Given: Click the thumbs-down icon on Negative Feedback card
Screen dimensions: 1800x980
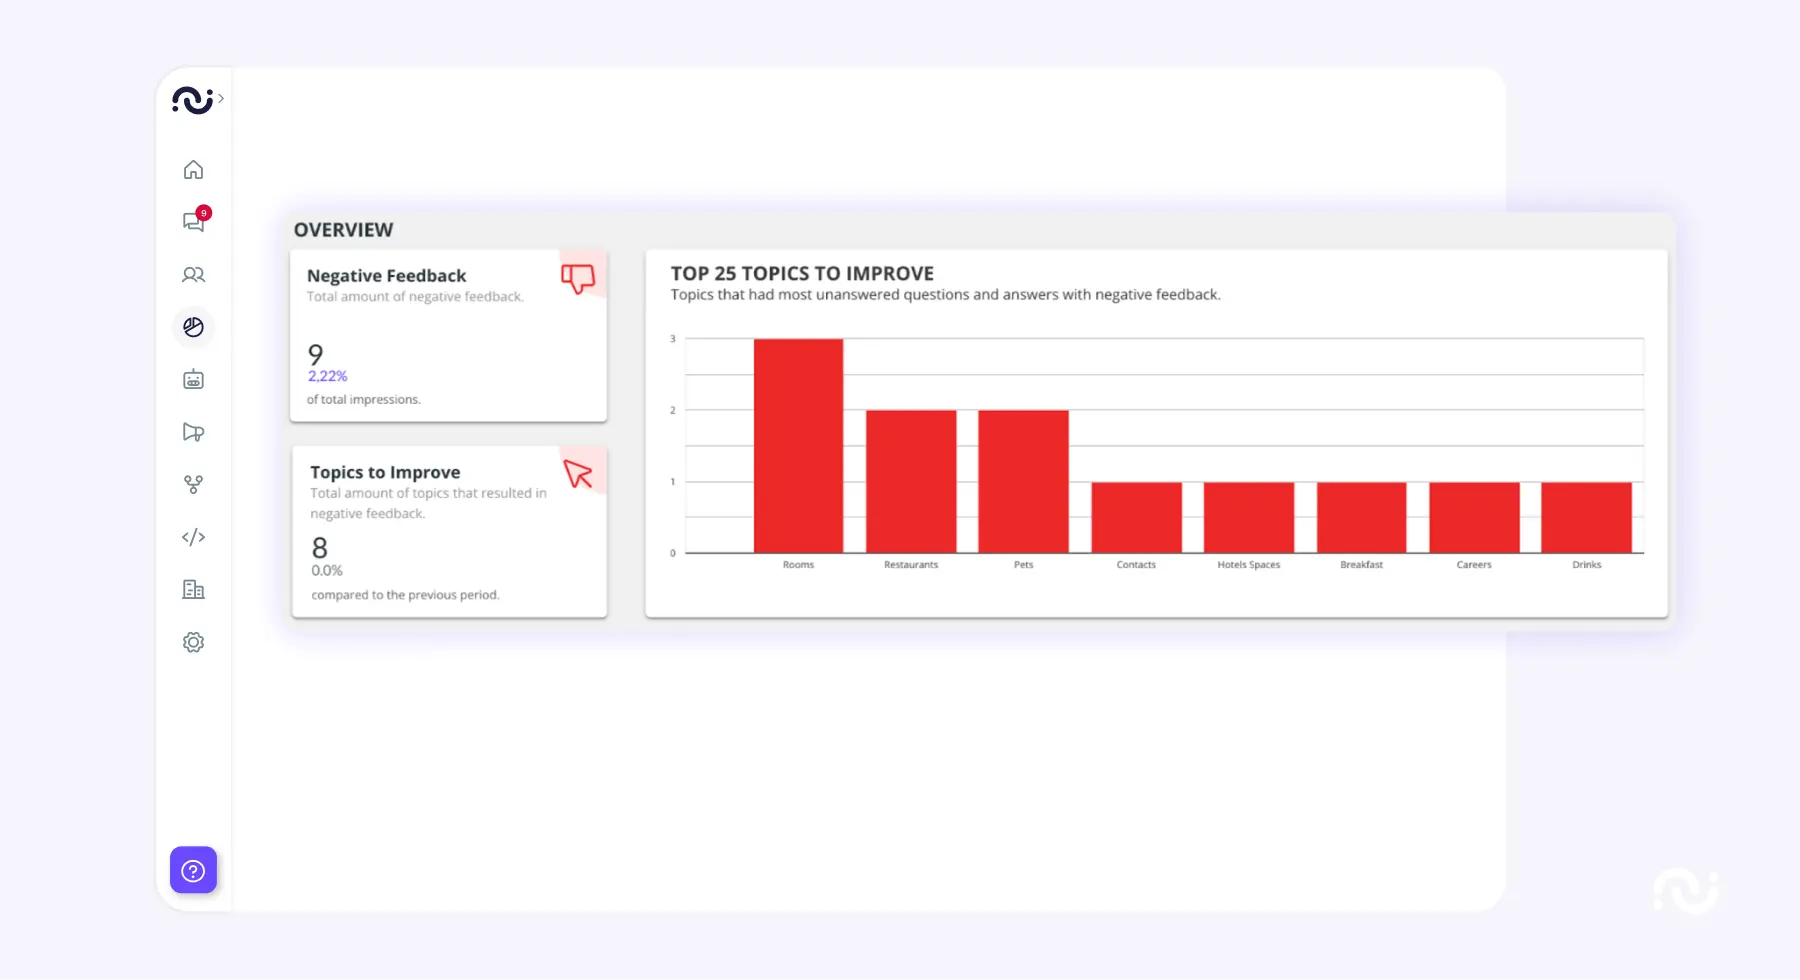Looking at the screenshot, I should 578,279.
